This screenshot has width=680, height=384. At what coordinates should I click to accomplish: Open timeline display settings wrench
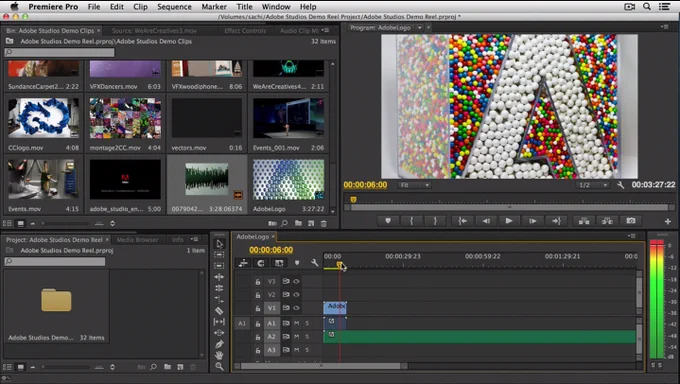pyautogui.click(x=314, y=263)
